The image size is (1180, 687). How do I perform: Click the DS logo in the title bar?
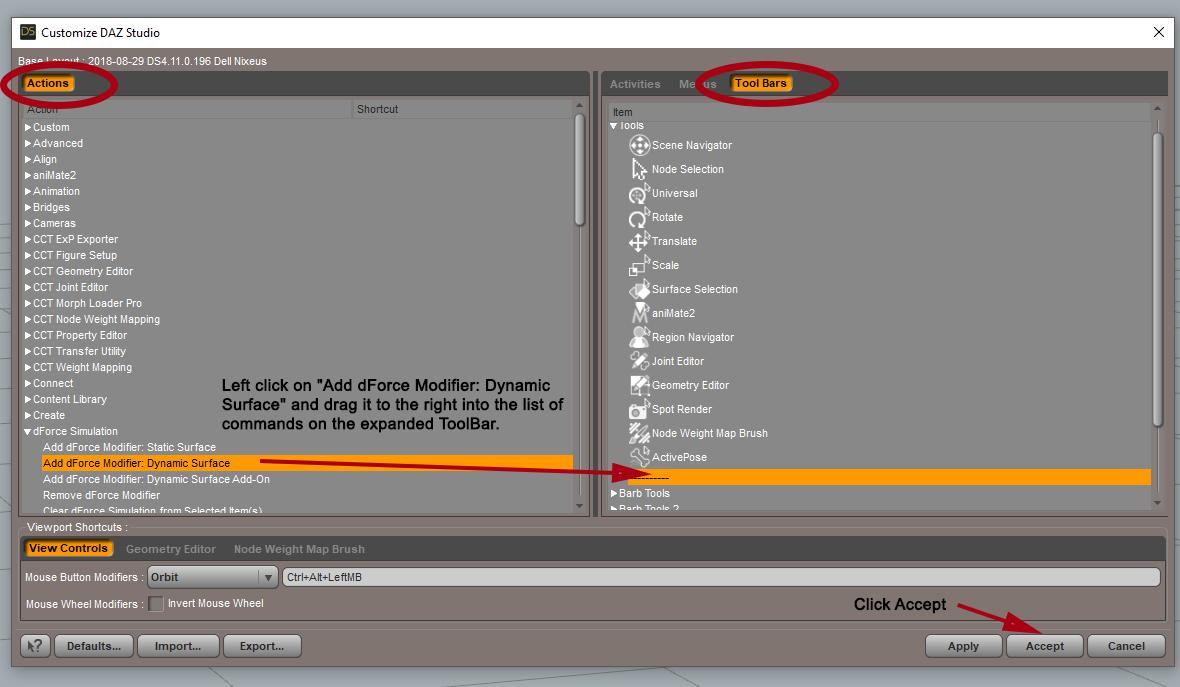coord(28,32)
